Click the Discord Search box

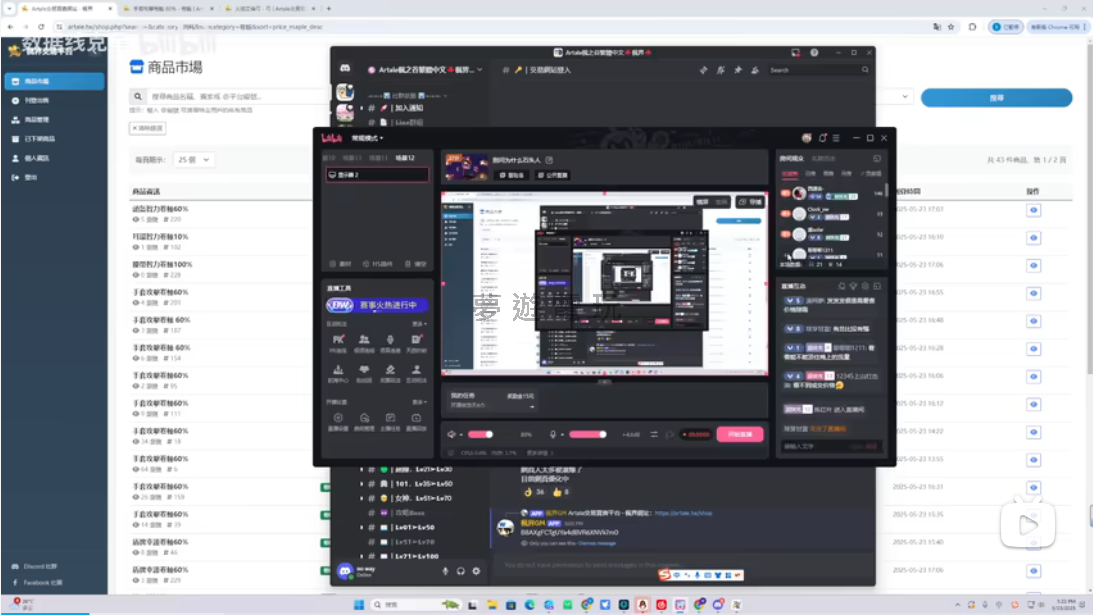coord(818,70)
